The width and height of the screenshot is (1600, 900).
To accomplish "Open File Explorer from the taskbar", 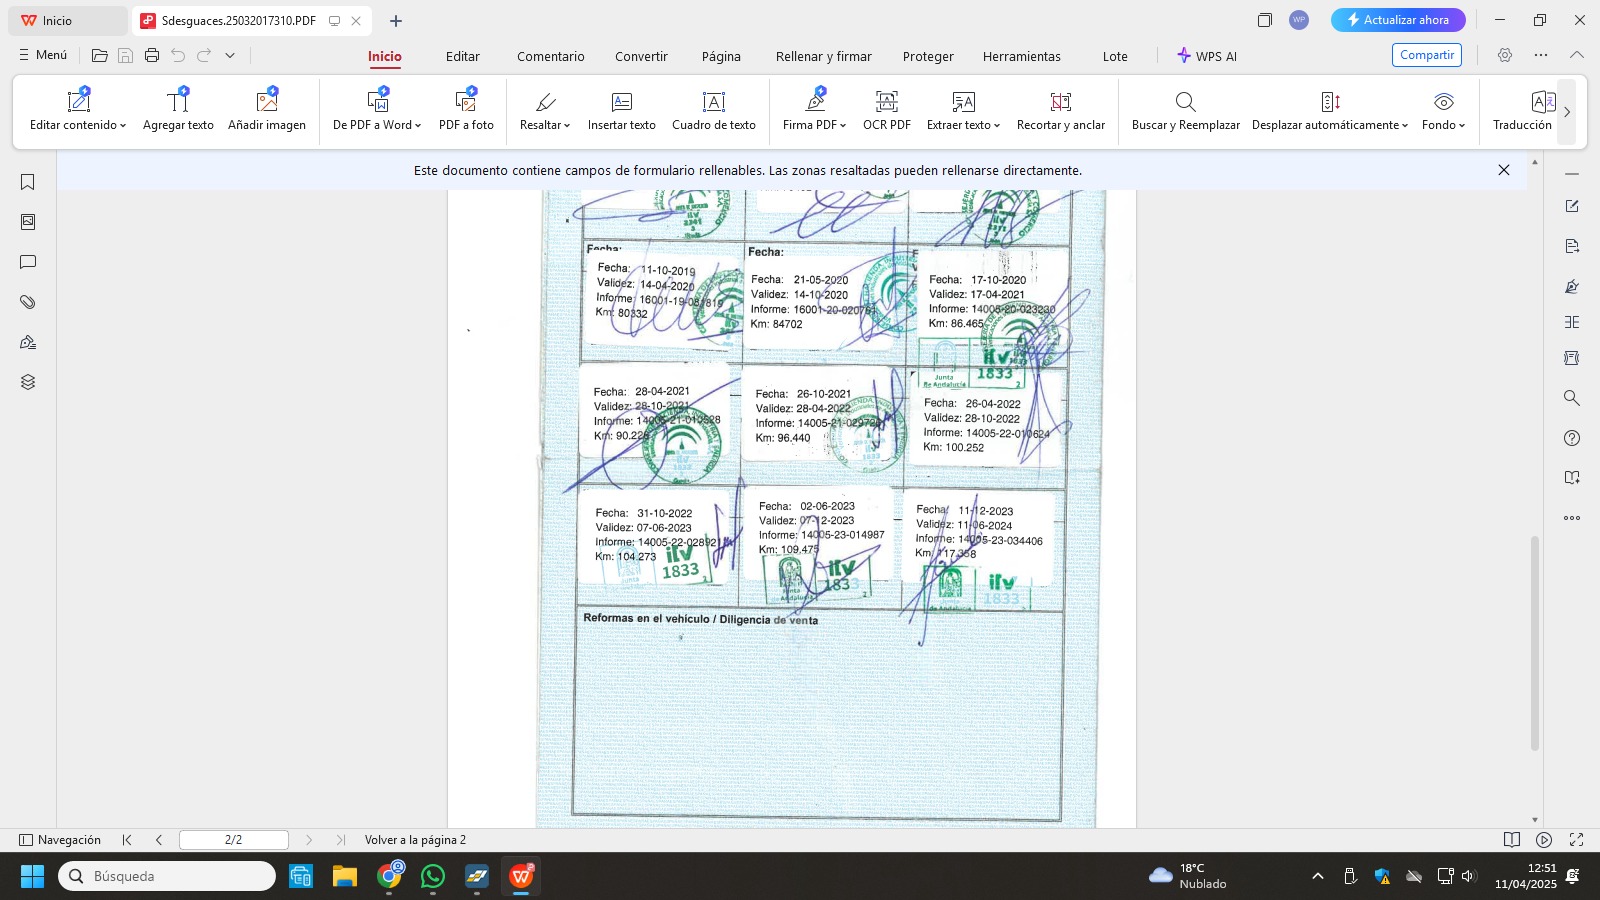I will [345, 876].
